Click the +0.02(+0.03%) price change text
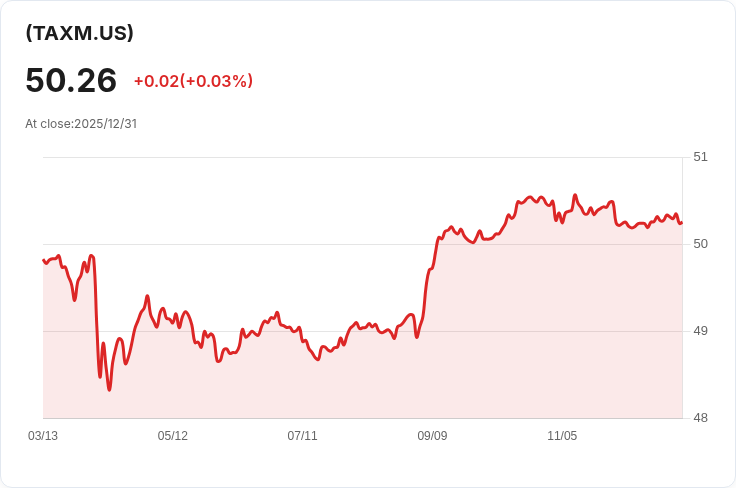Viewport: 736px width, 488px height. click(x=193, y=81)
